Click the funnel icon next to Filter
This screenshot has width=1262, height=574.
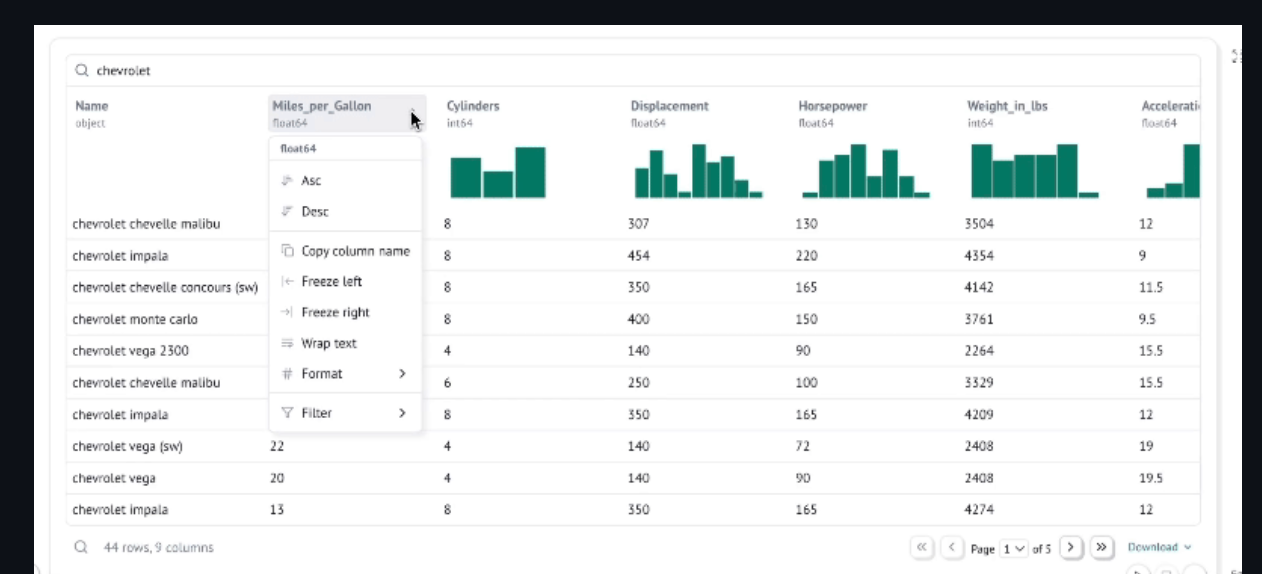pos(287,413)
